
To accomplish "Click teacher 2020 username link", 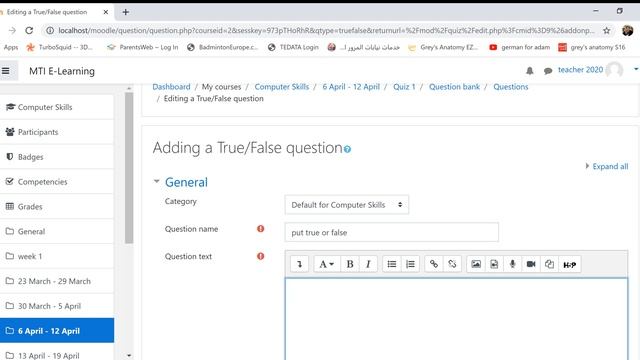I will point(580,70).
